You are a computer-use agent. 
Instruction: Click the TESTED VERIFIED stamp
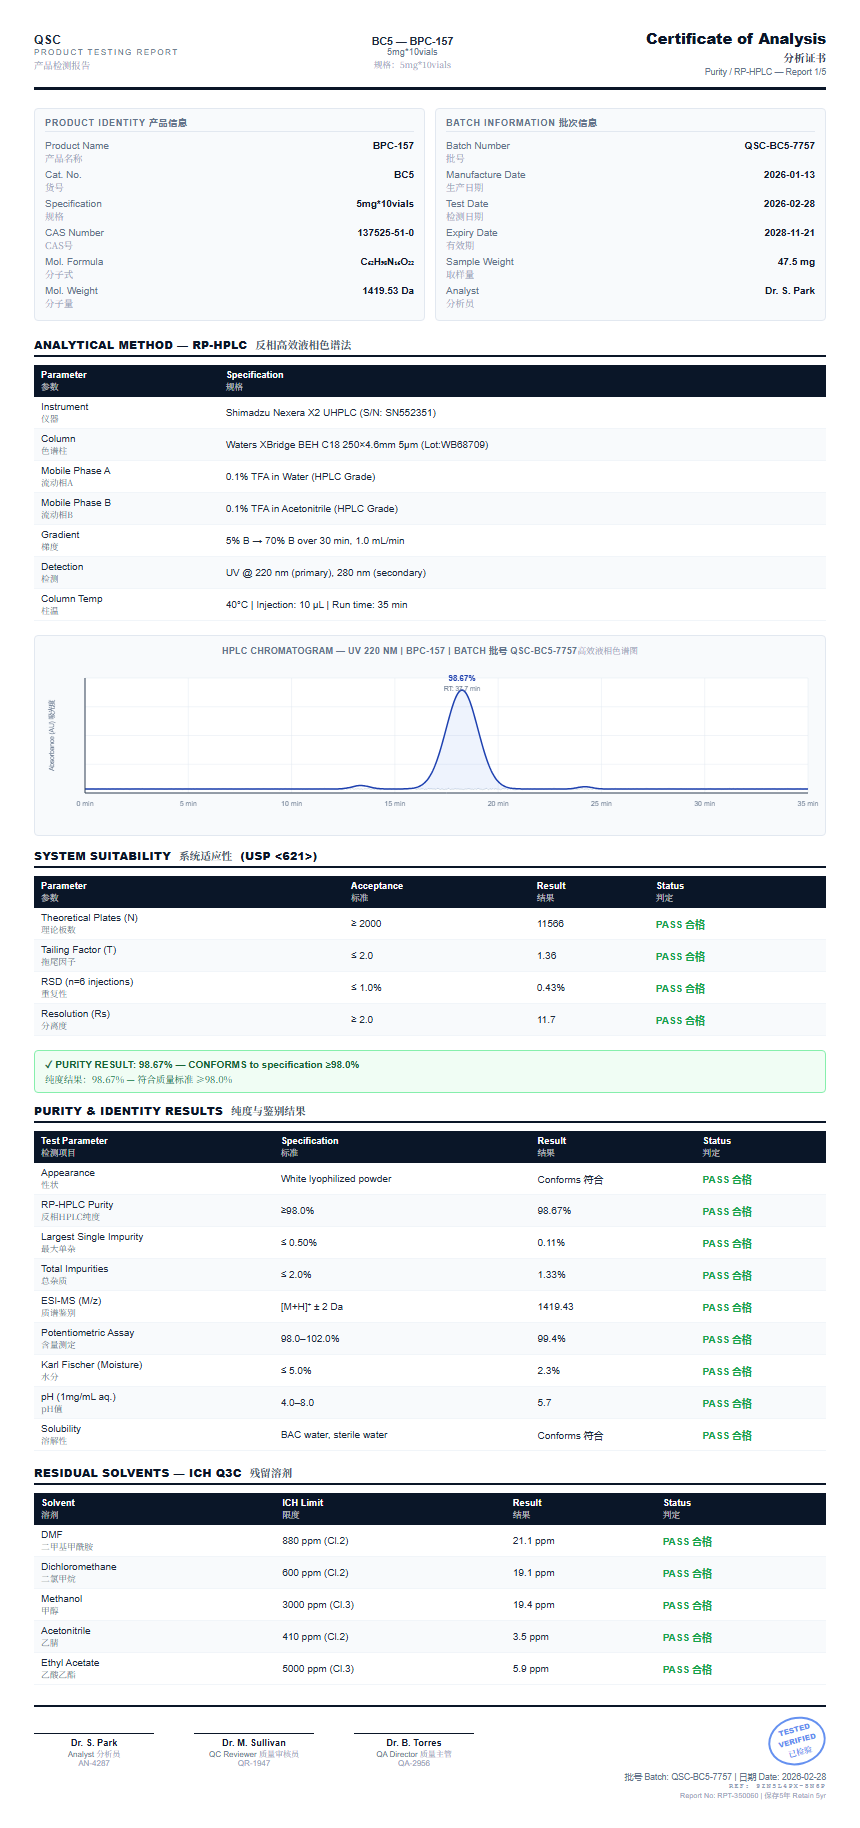point(796,1741)
